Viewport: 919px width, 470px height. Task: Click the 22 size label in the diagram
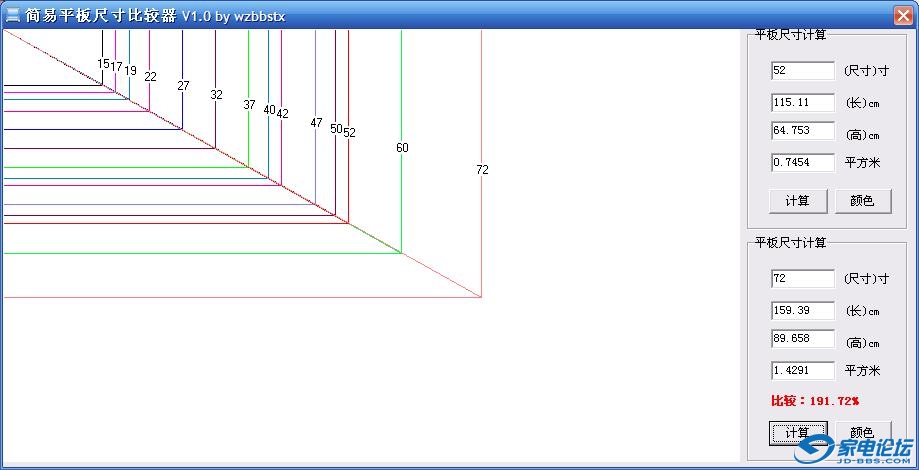pyautogui.click(x=150, y=76)
